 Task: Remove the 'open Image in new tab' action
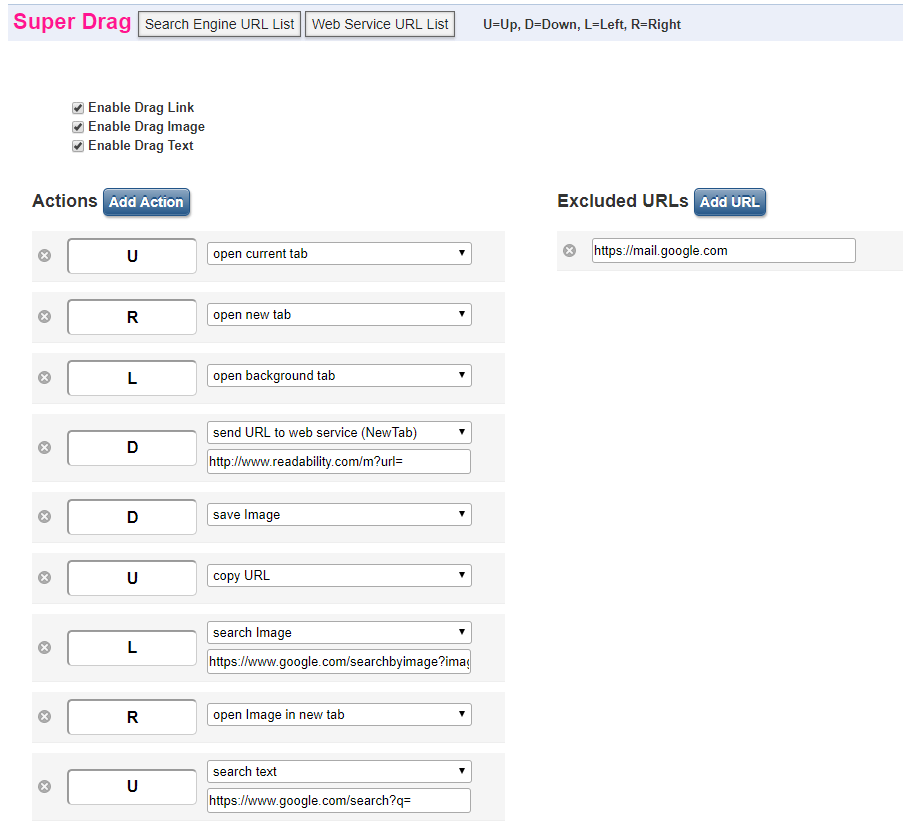[x=44, y=717]
